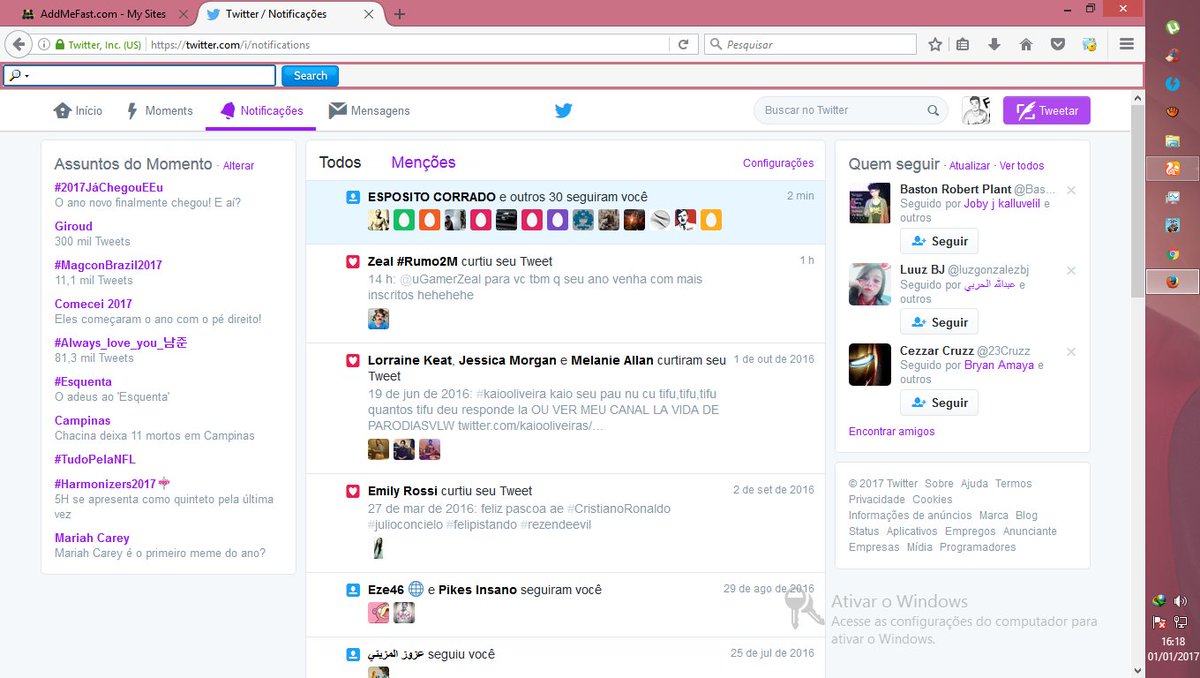Viewport: 1200px width, 678px height.
Task: Open the Downloads arrow icon
Action: pos(994,44)
